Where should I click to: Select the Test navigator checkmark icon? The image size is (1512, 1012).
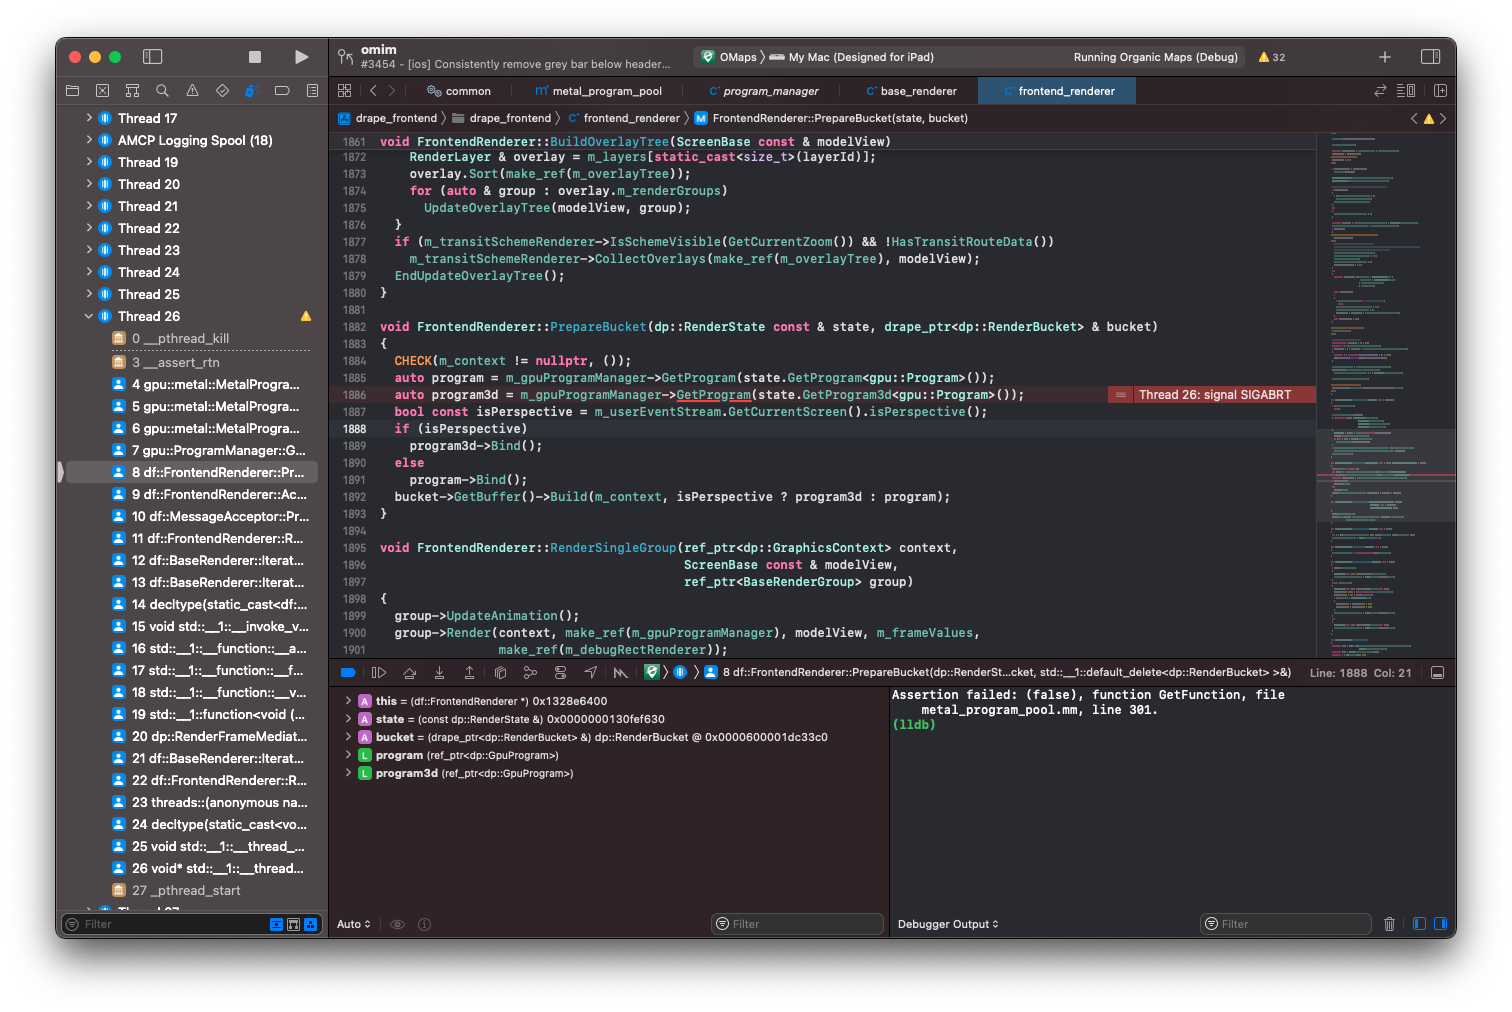[x=222, y=90]
